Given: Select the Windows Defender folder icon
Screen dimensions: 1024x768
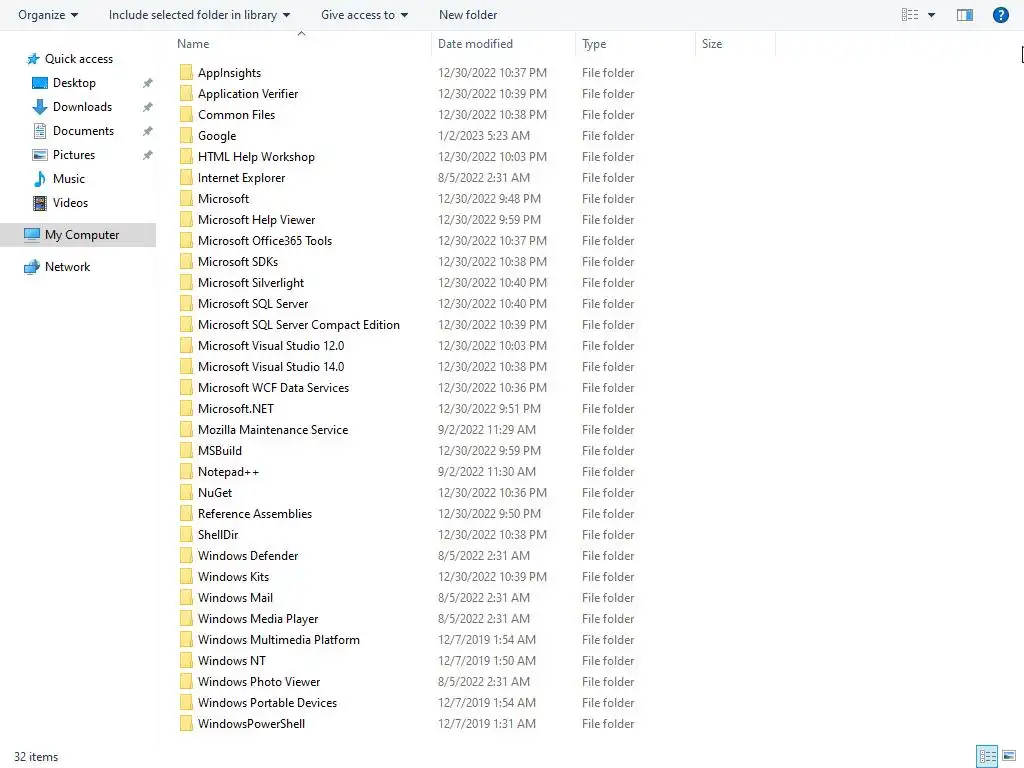Looking at the screenshot, I should tap(186, 556).
